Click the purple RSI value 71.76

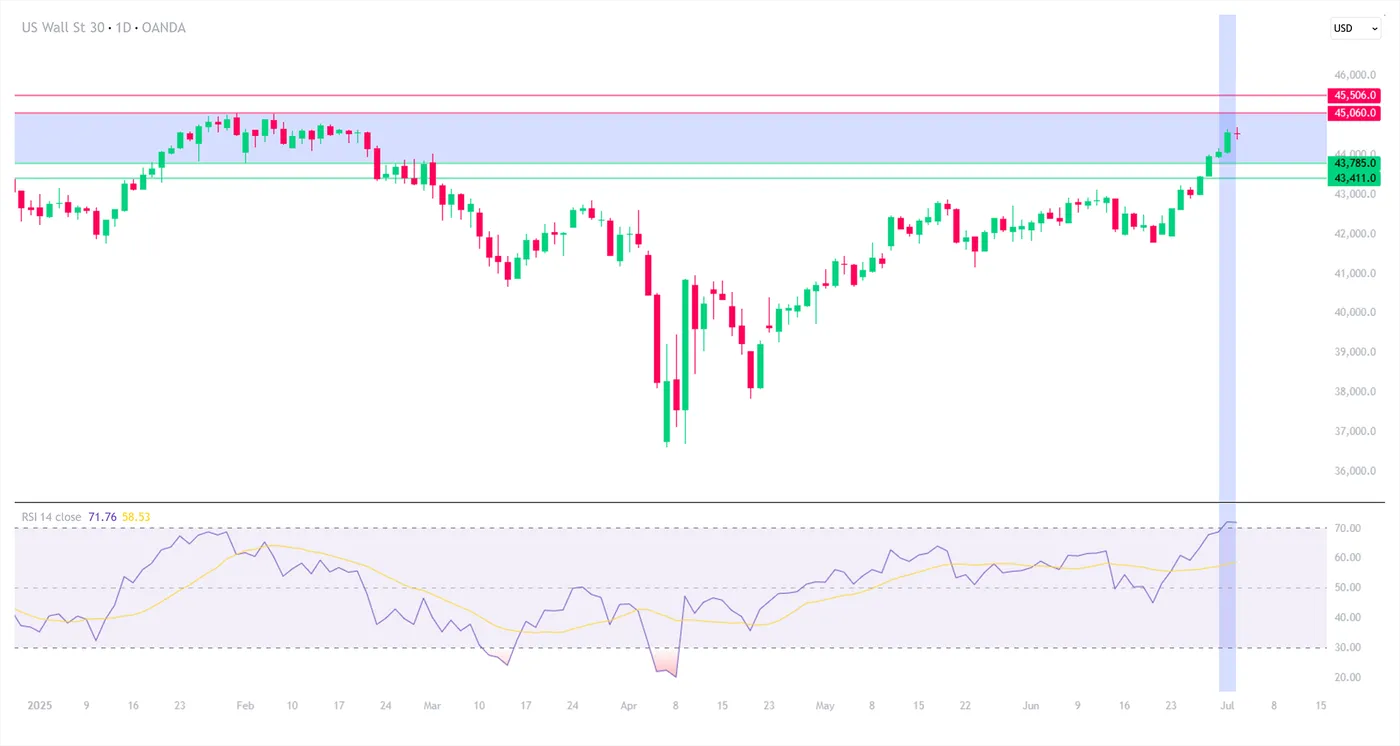pyautogui.click(x=102, y=517)
